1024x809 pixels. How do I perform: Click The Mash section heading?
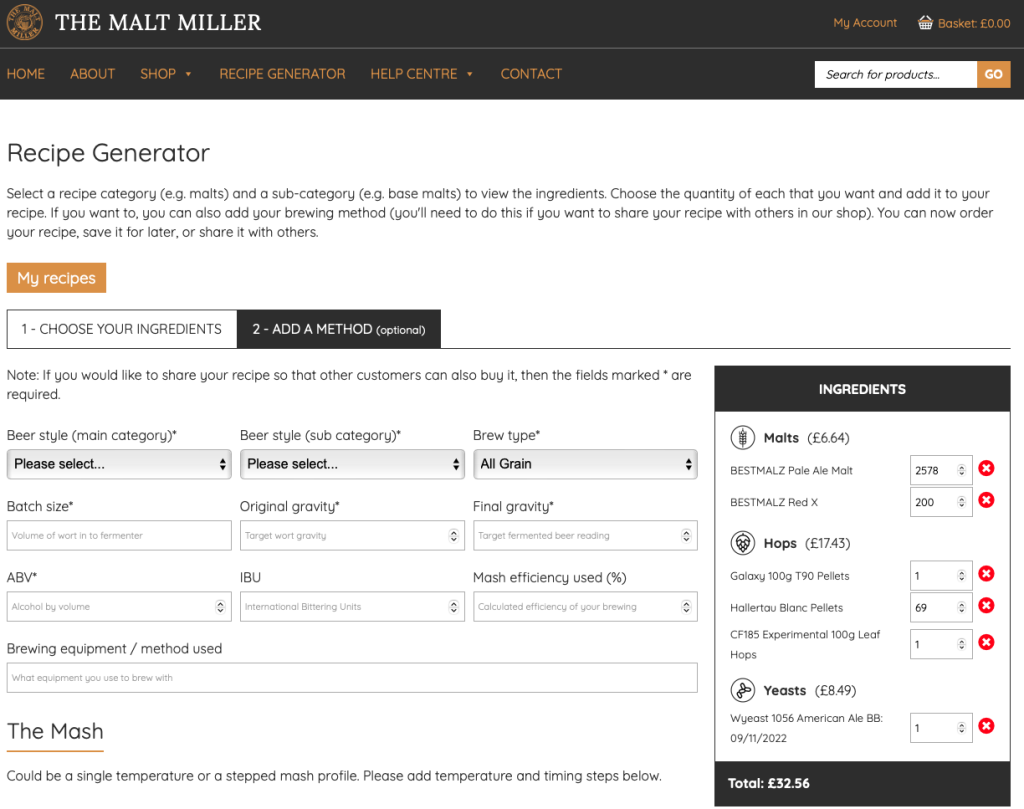55,731
